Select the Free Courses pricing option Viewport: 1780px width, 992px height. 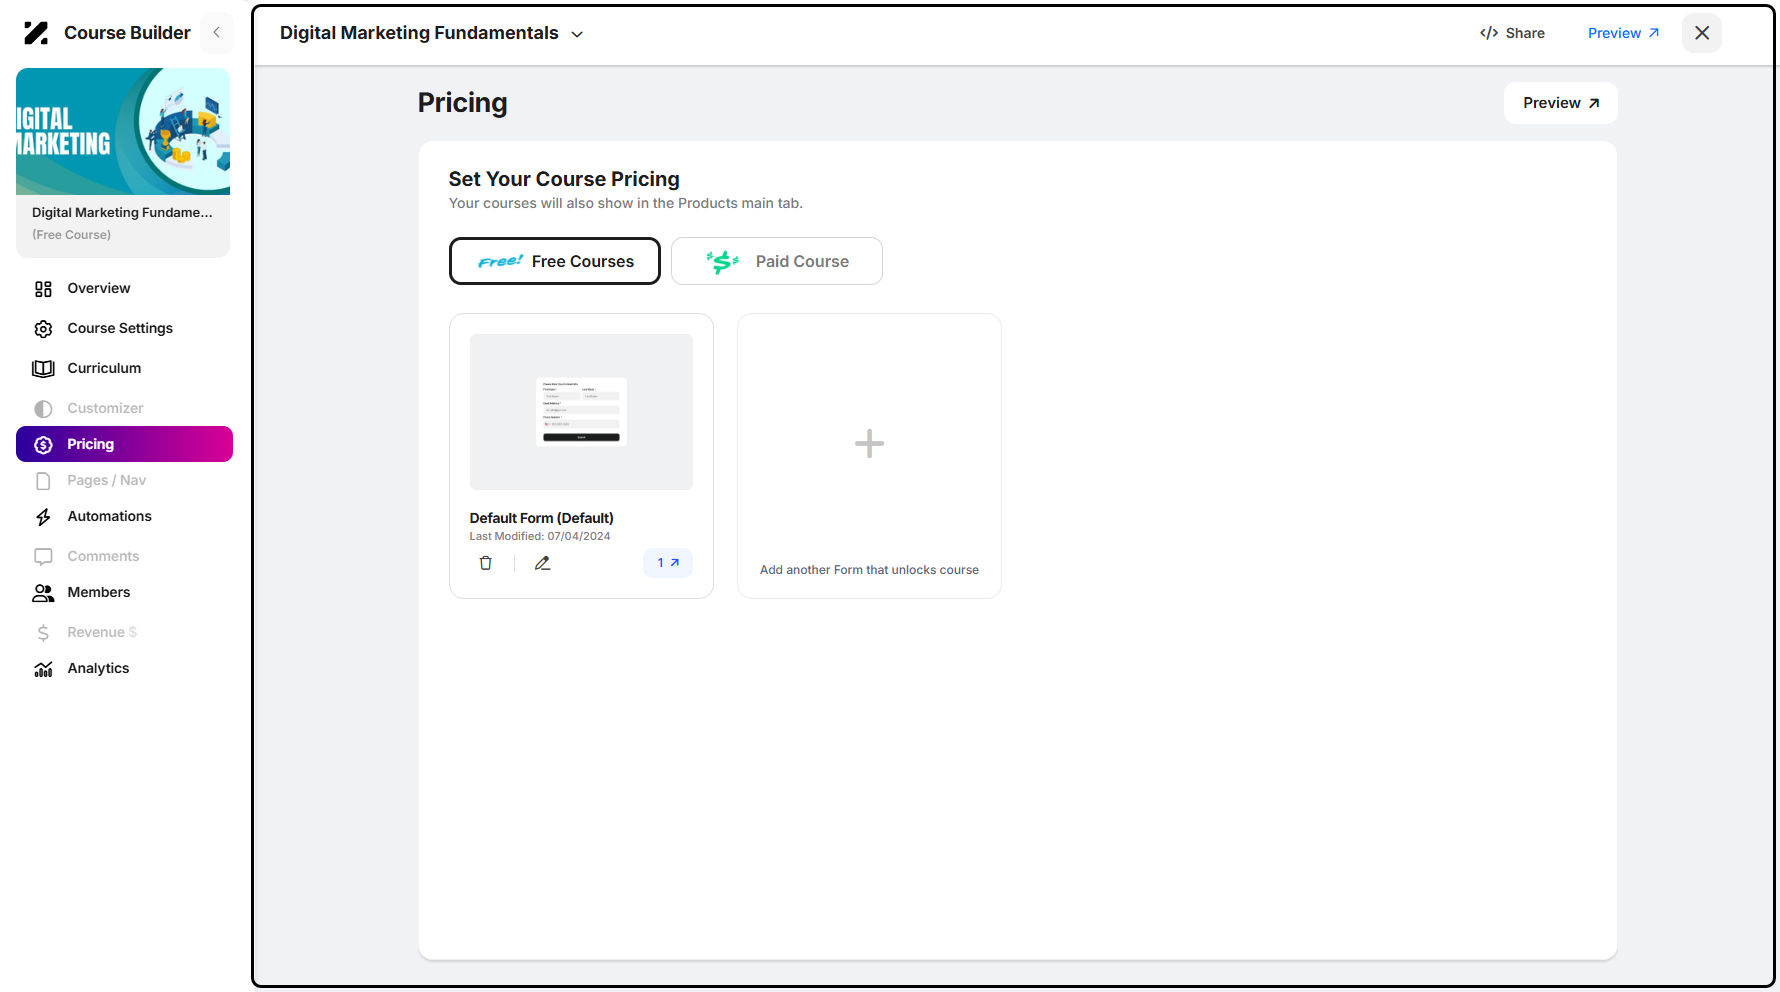pyautogui.click(x=555, y=261)
